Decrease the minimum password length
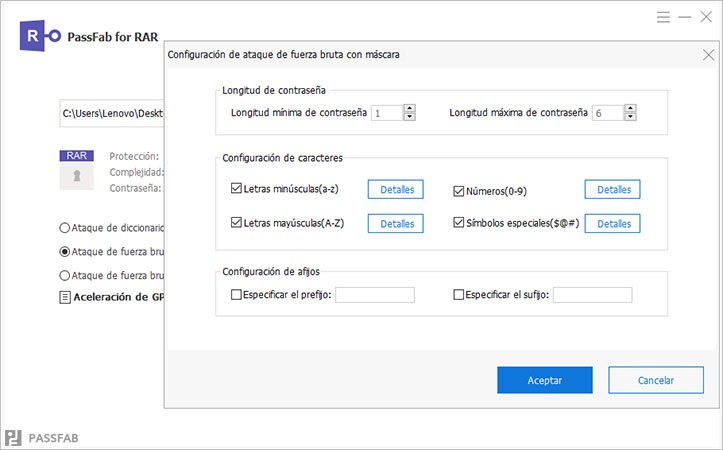The image size is (723, 450). pyautogui.click(x=409, y=117)
